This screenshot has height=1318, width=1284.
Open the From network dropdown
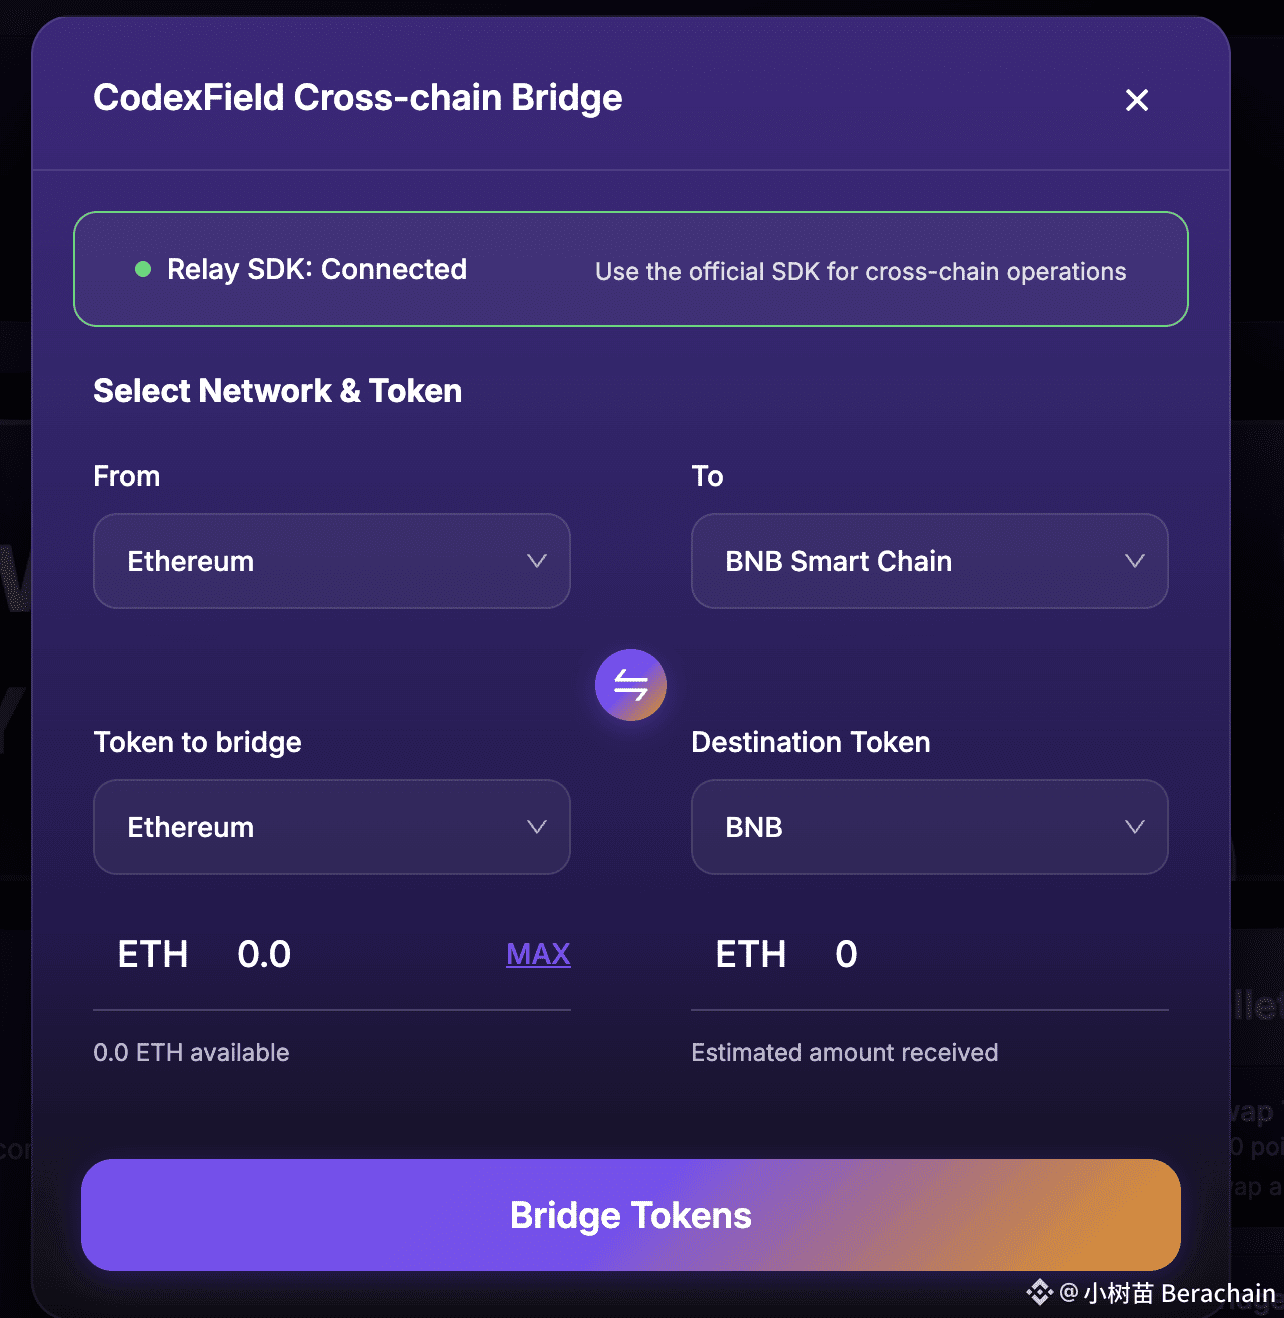click(x=331, y=561)
